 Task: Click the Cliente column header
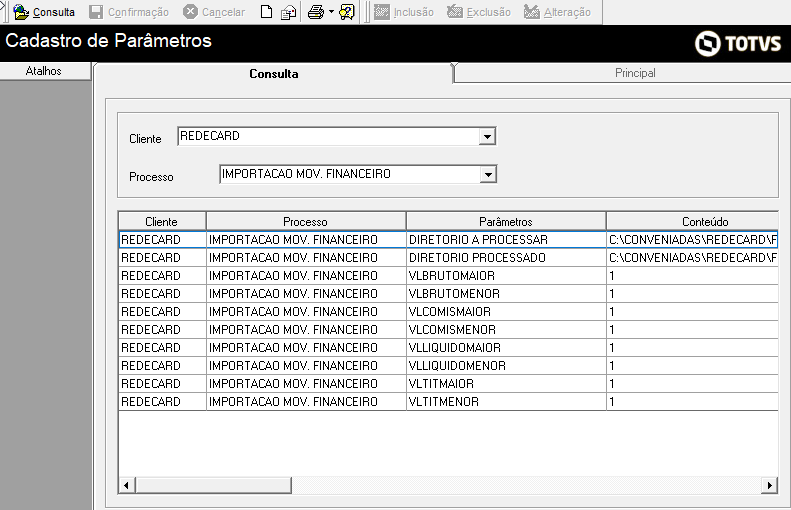tap(162, 222)
